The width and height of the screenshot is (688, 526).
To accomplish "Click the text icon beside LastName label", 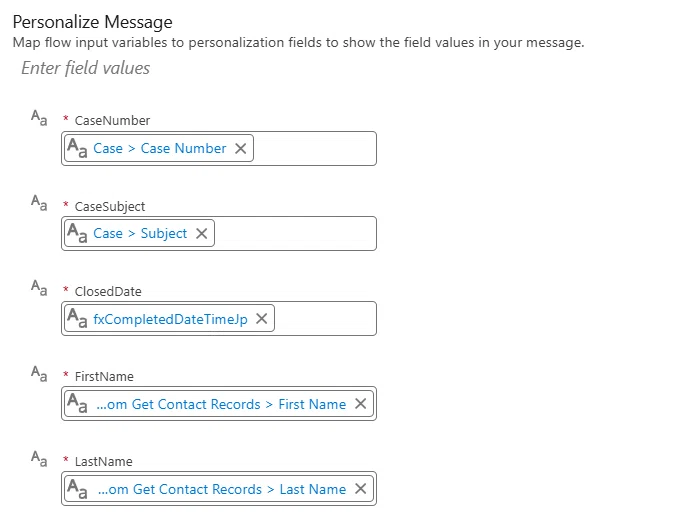I will [39, 458].
